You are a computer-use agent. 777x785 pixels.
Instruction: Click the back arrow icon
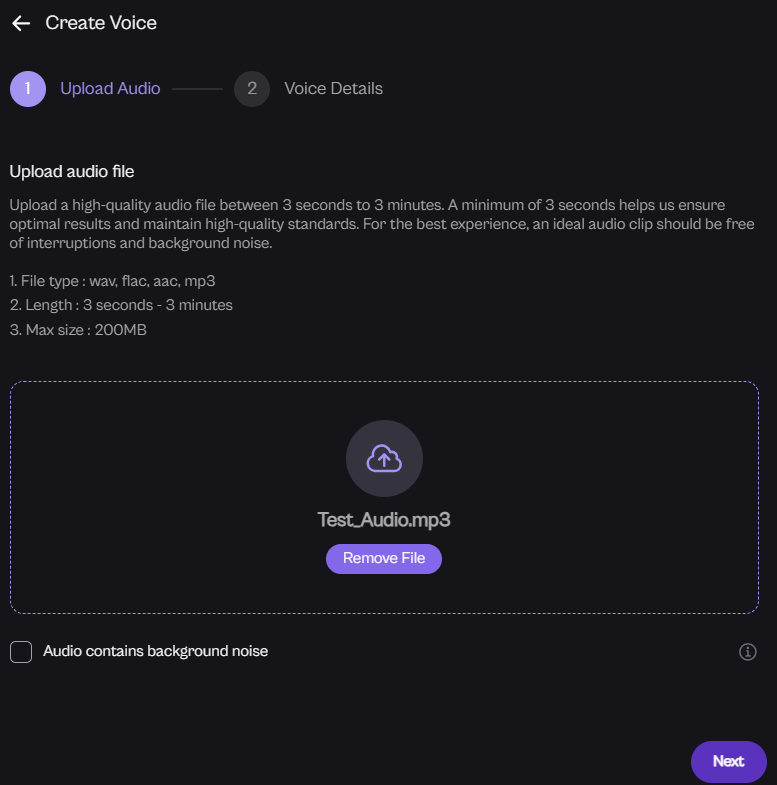(x=21, y=23)
